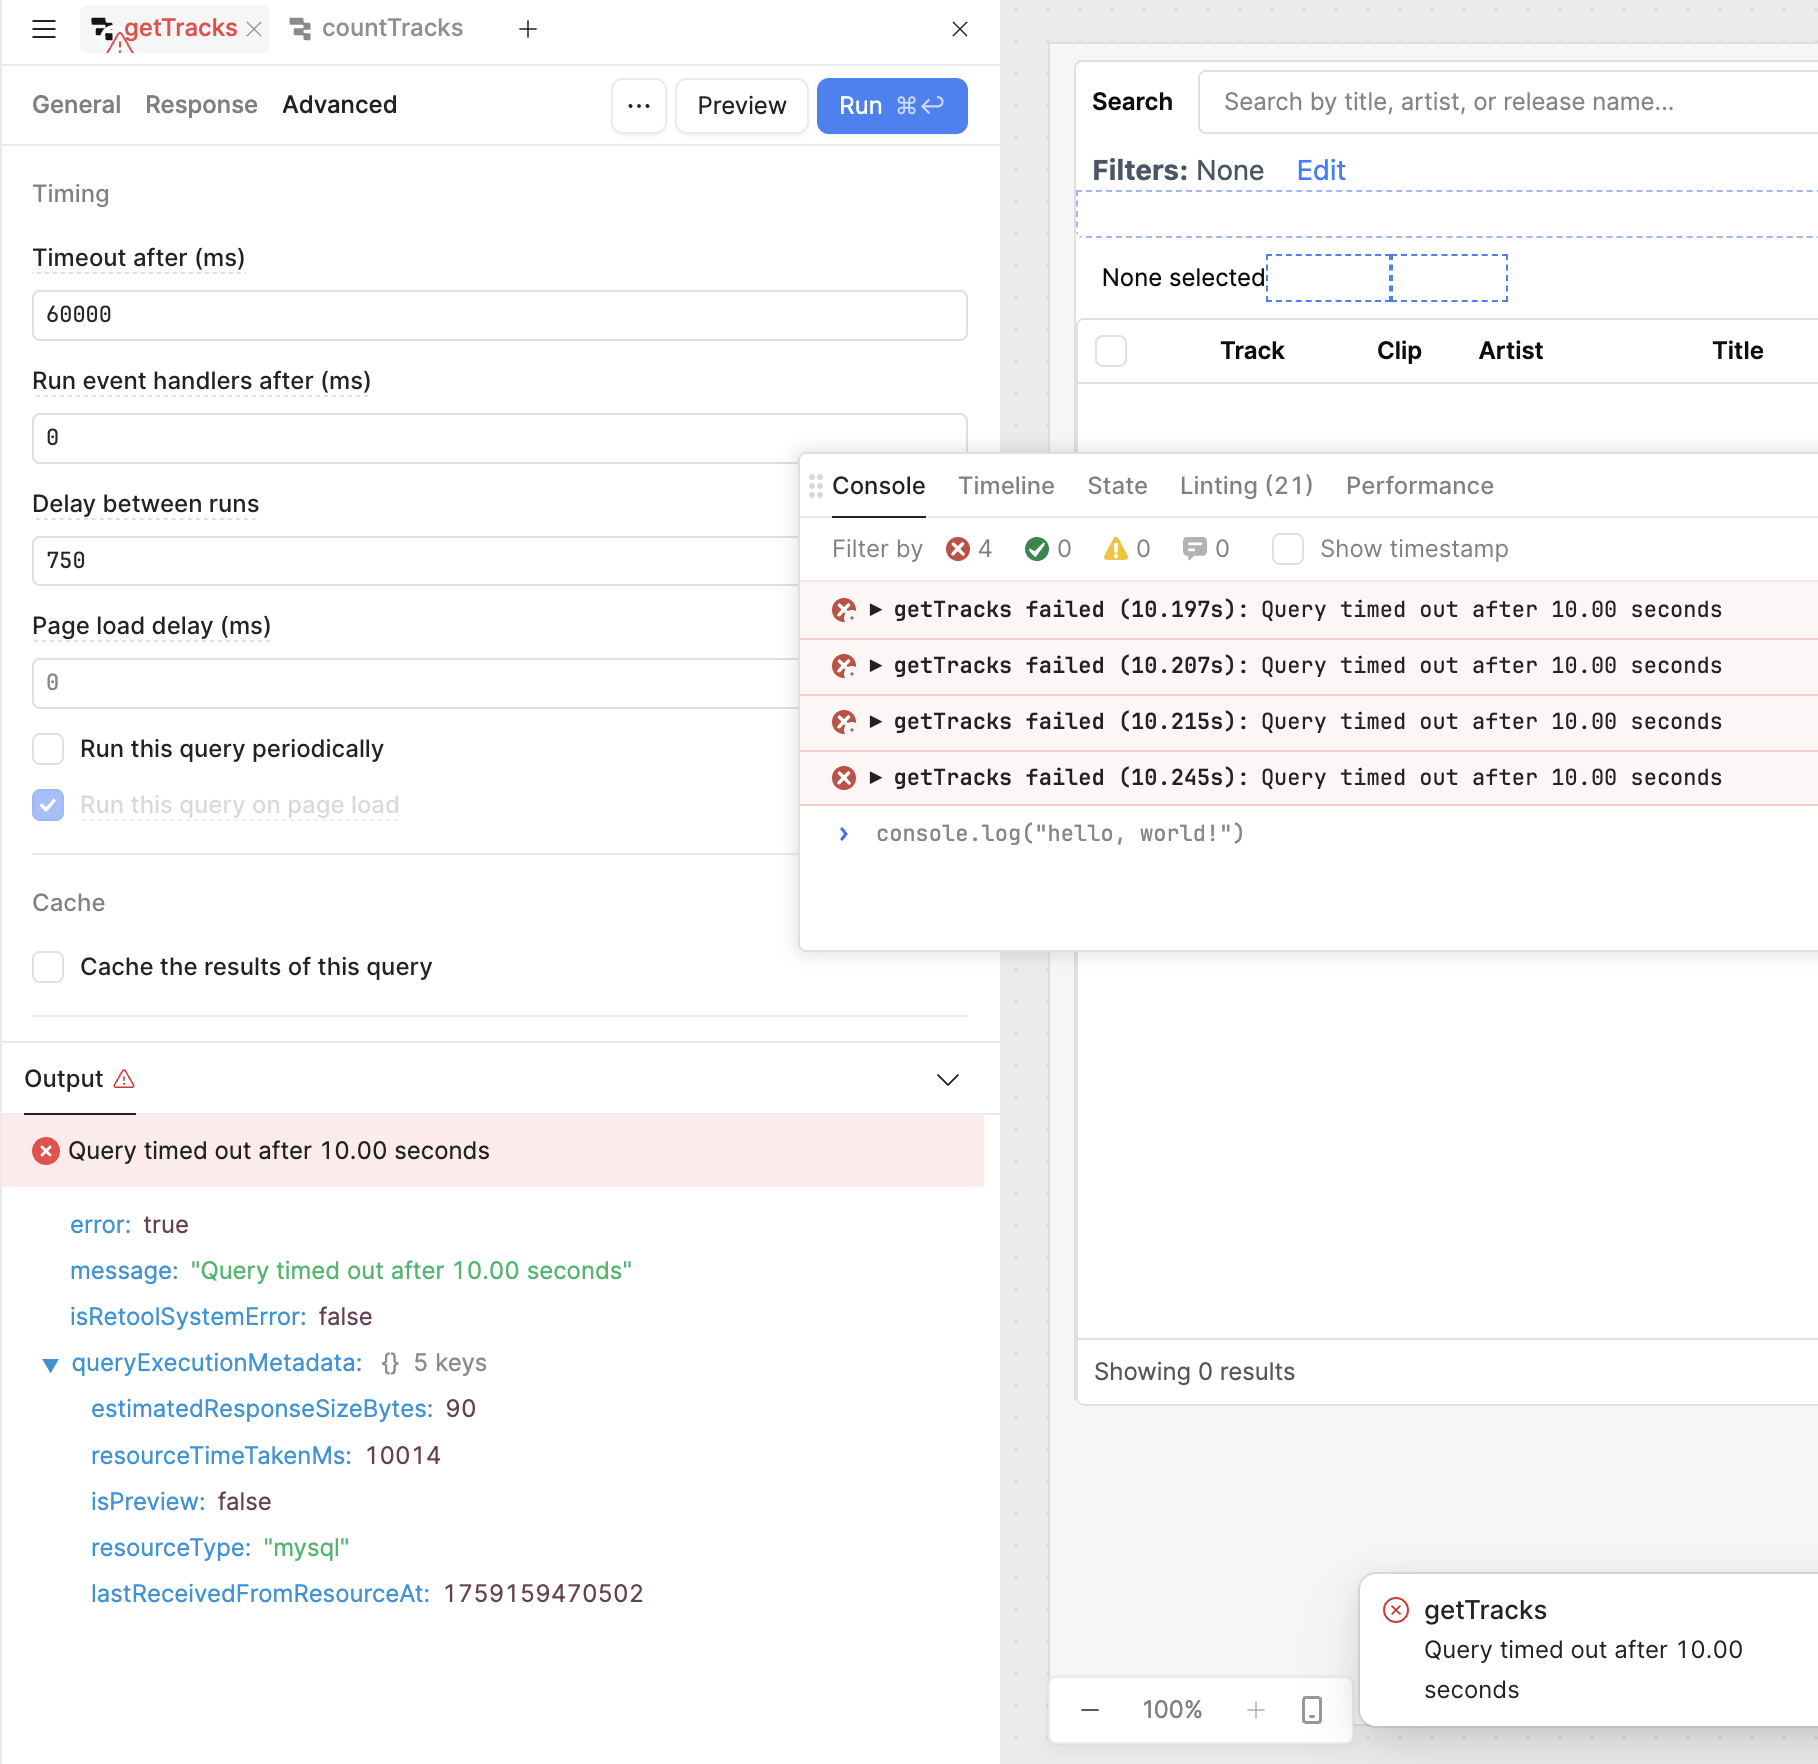Enable Run this query periodically checkbox
The height and width of the screenshot is (1764, 1818).
(48, 749)
